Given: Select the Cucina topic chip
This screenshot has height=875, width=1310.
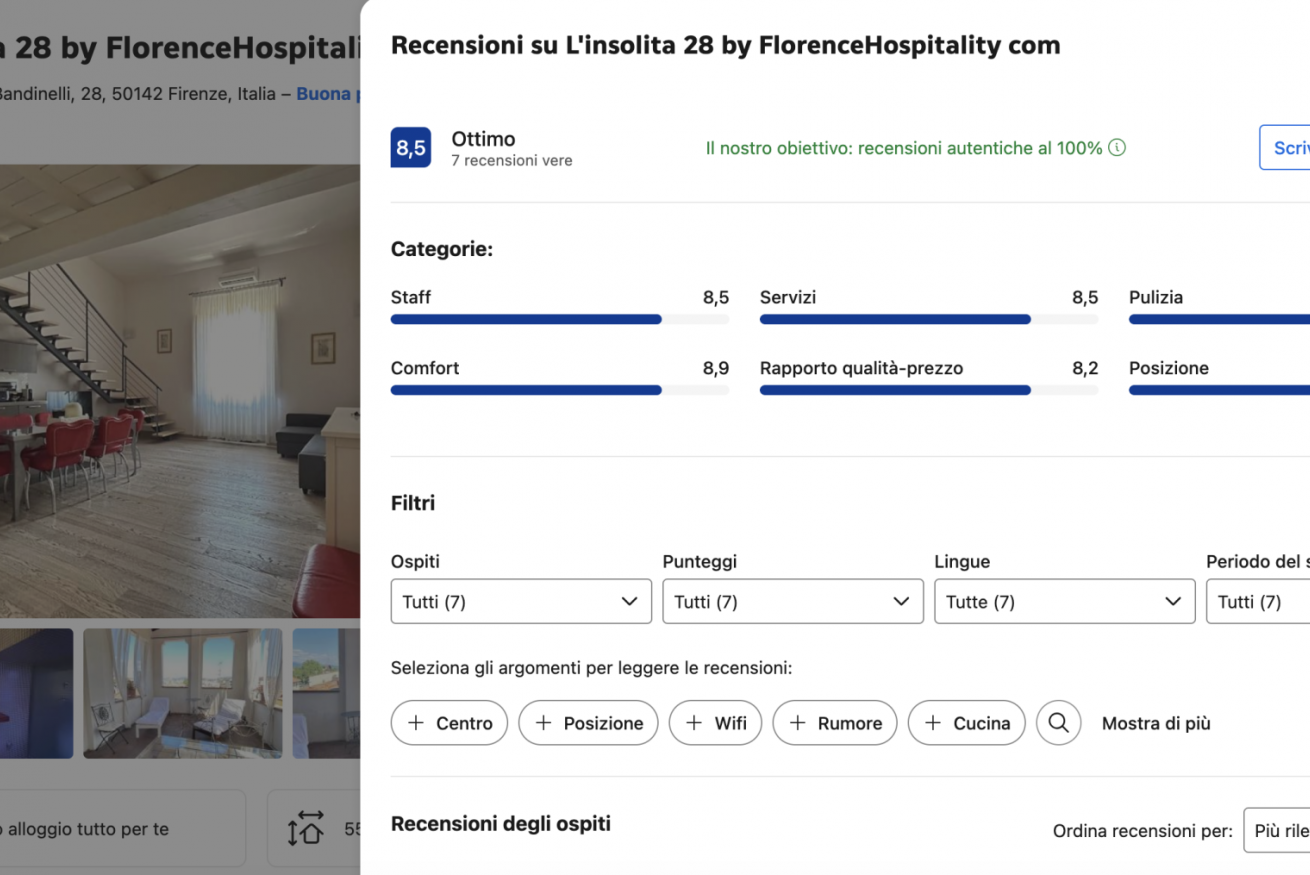Looking at the screenshot, I should click(x=966, y=723).
